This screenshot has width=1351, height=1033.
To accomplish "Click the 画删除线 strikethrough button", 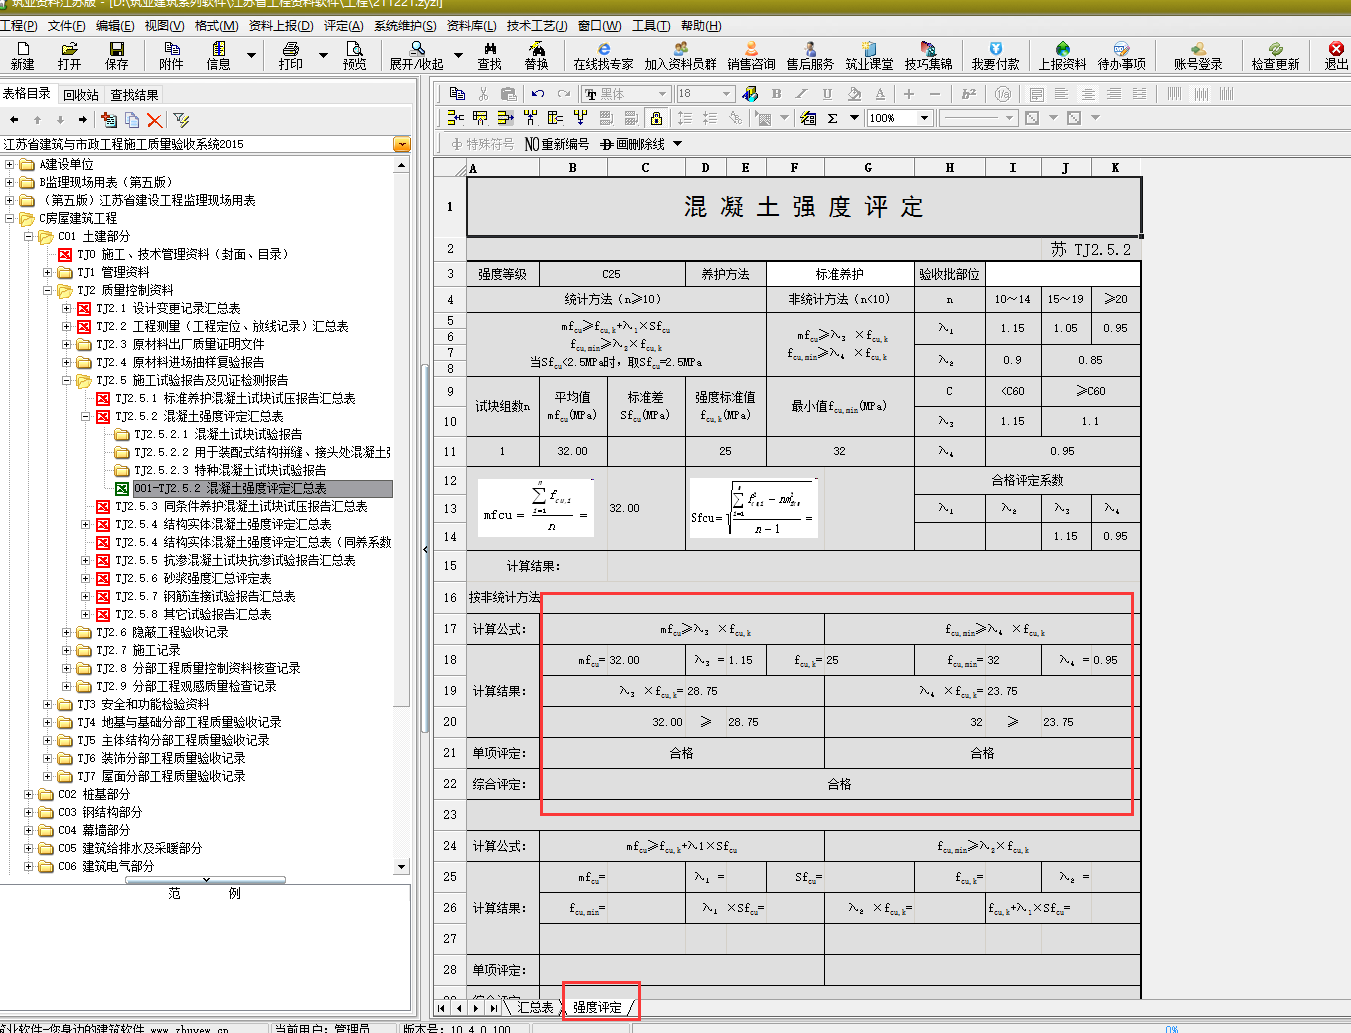I will coord(632,144).
